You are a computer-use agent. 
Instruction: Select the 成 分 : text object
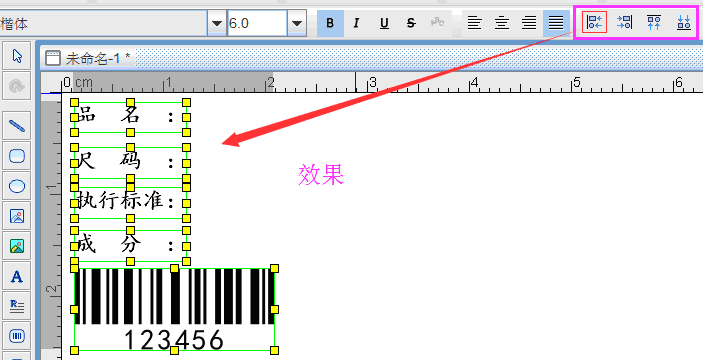point(130,246)
